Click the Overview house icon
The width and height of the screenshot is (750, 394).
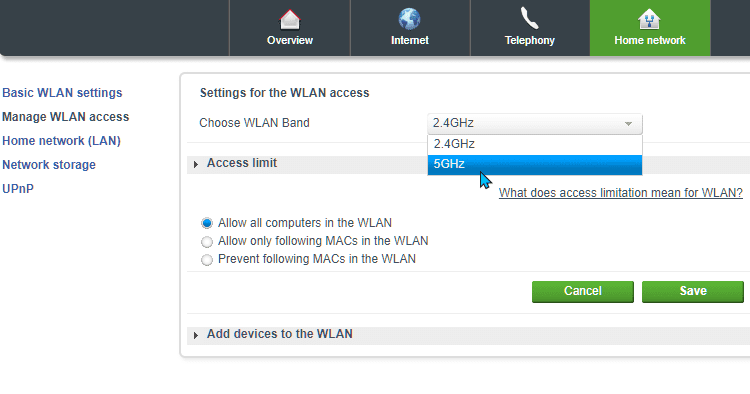point(290,20)
